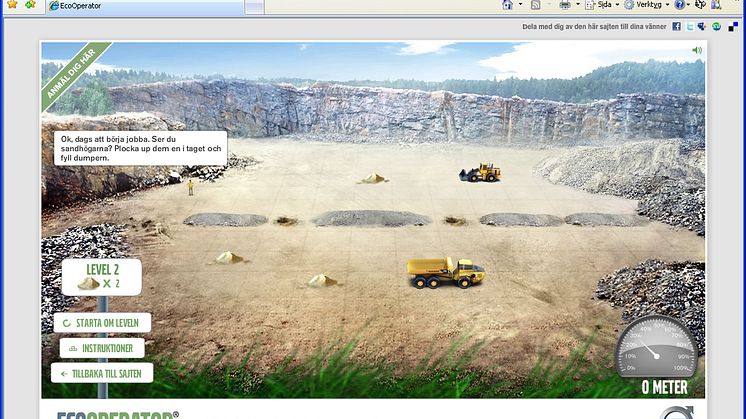Click the printer icon
The image size is (746, 419).
pyautogui.click(x=565, y=5)
